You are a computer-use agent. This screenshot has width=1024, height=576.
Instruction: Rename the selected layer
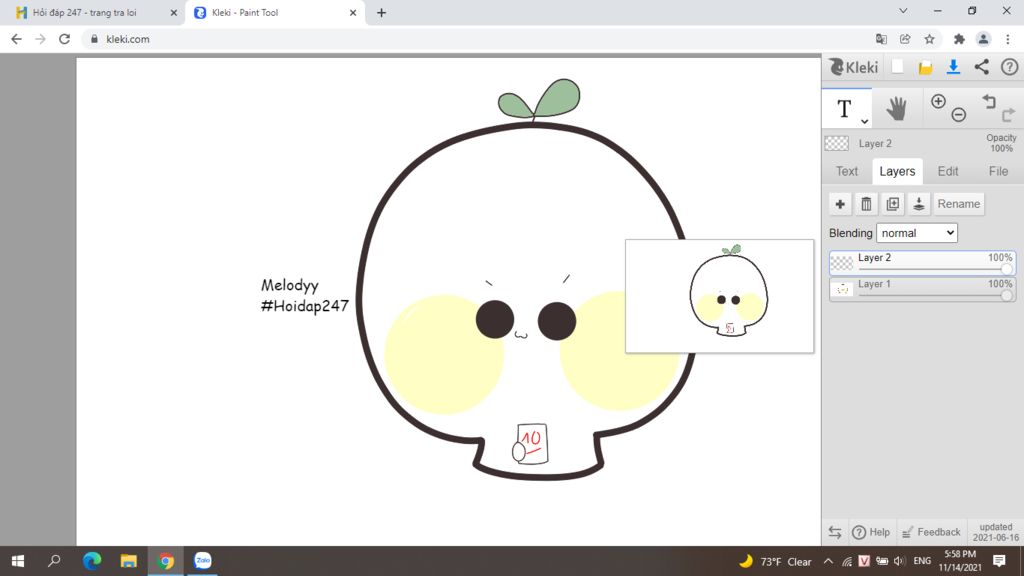tap(959, 204)
